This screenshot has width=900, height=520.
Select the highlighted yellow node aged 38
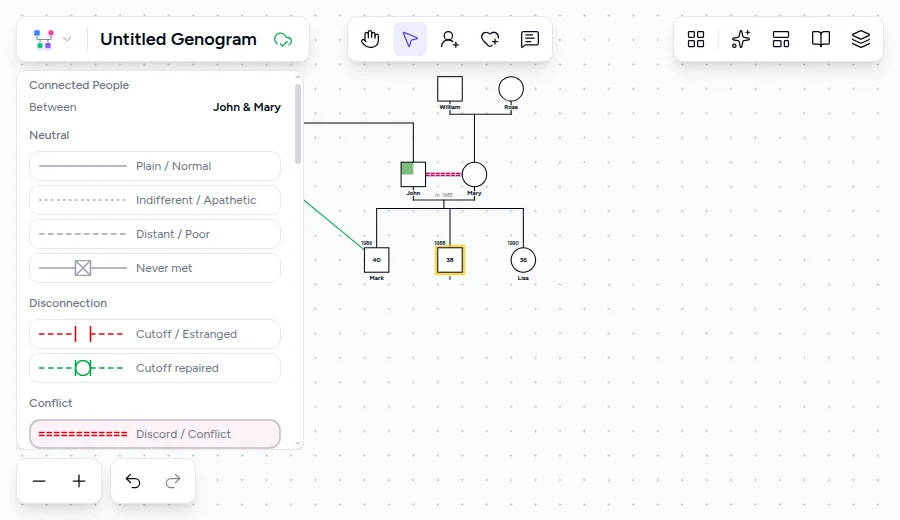click(x=449, y=260)
